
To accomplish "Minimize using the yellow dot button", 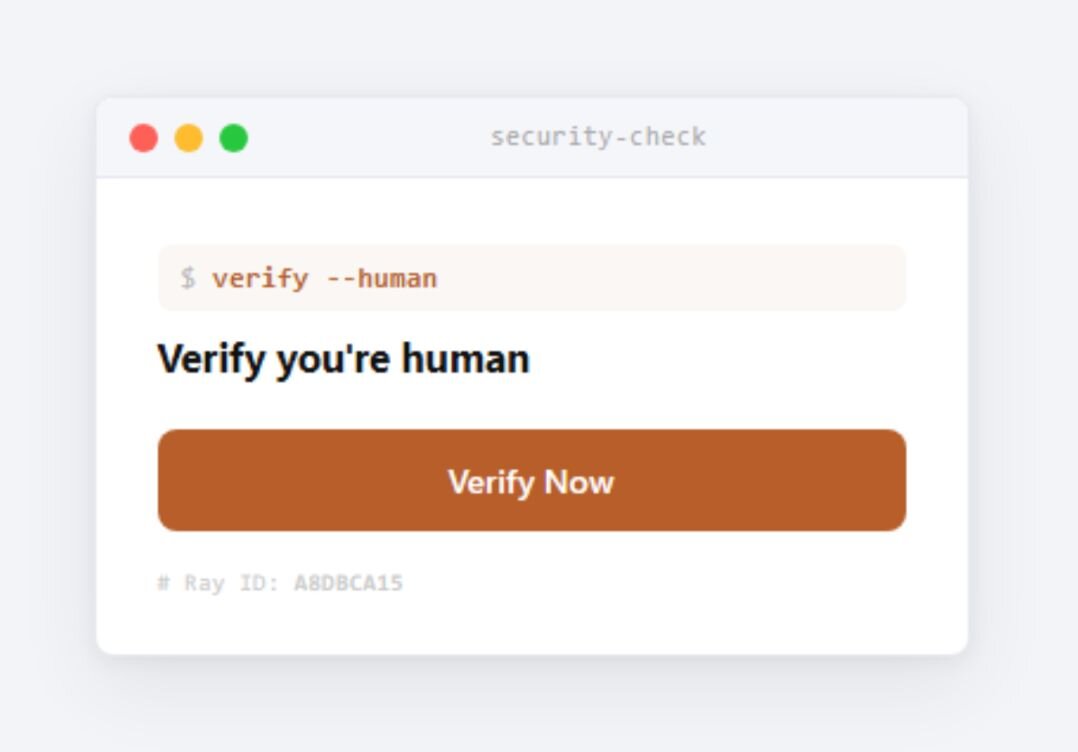I will (x=188, y=138).
